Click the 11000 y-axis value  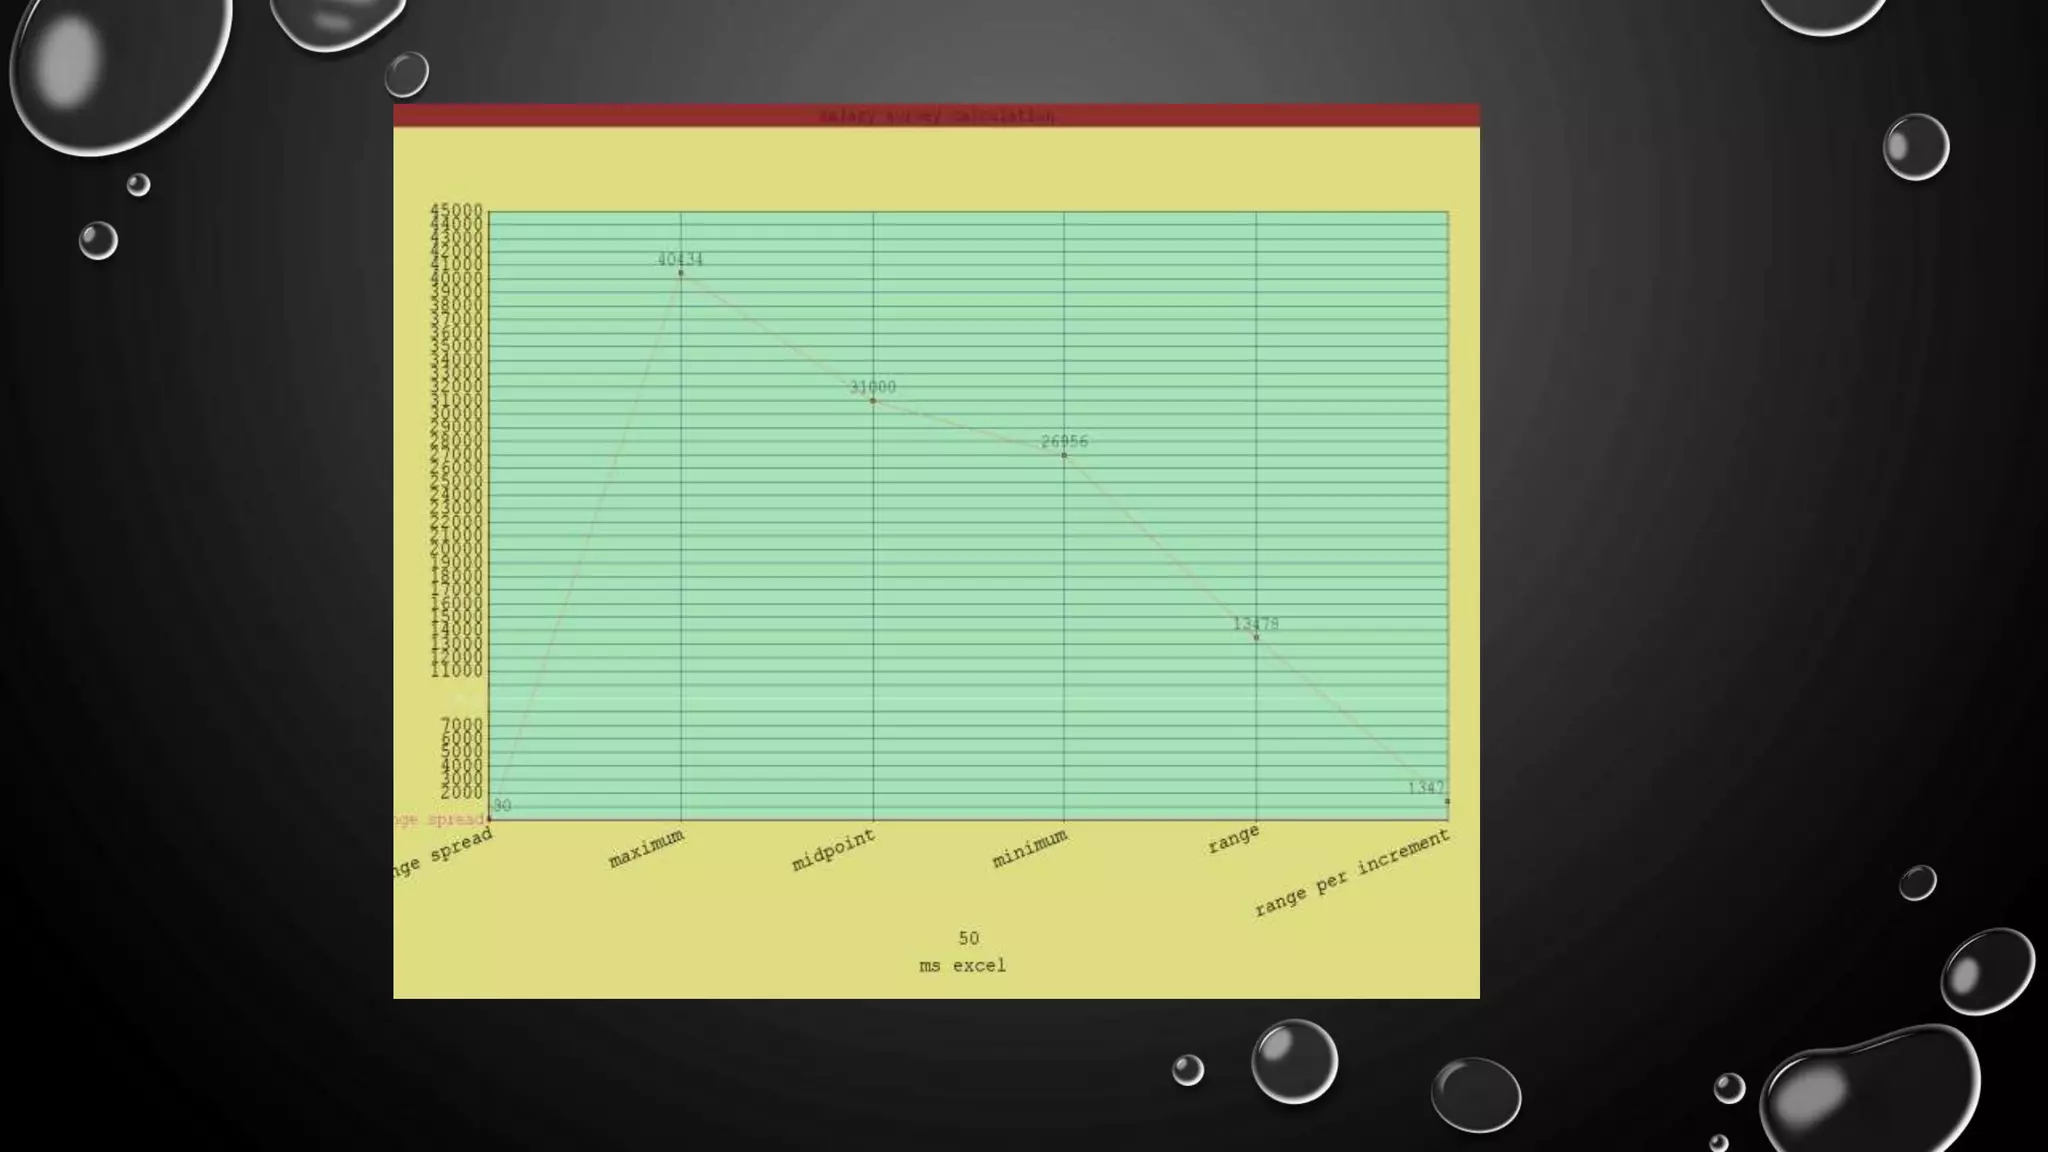pyautogui.click(x=457, y=670)
